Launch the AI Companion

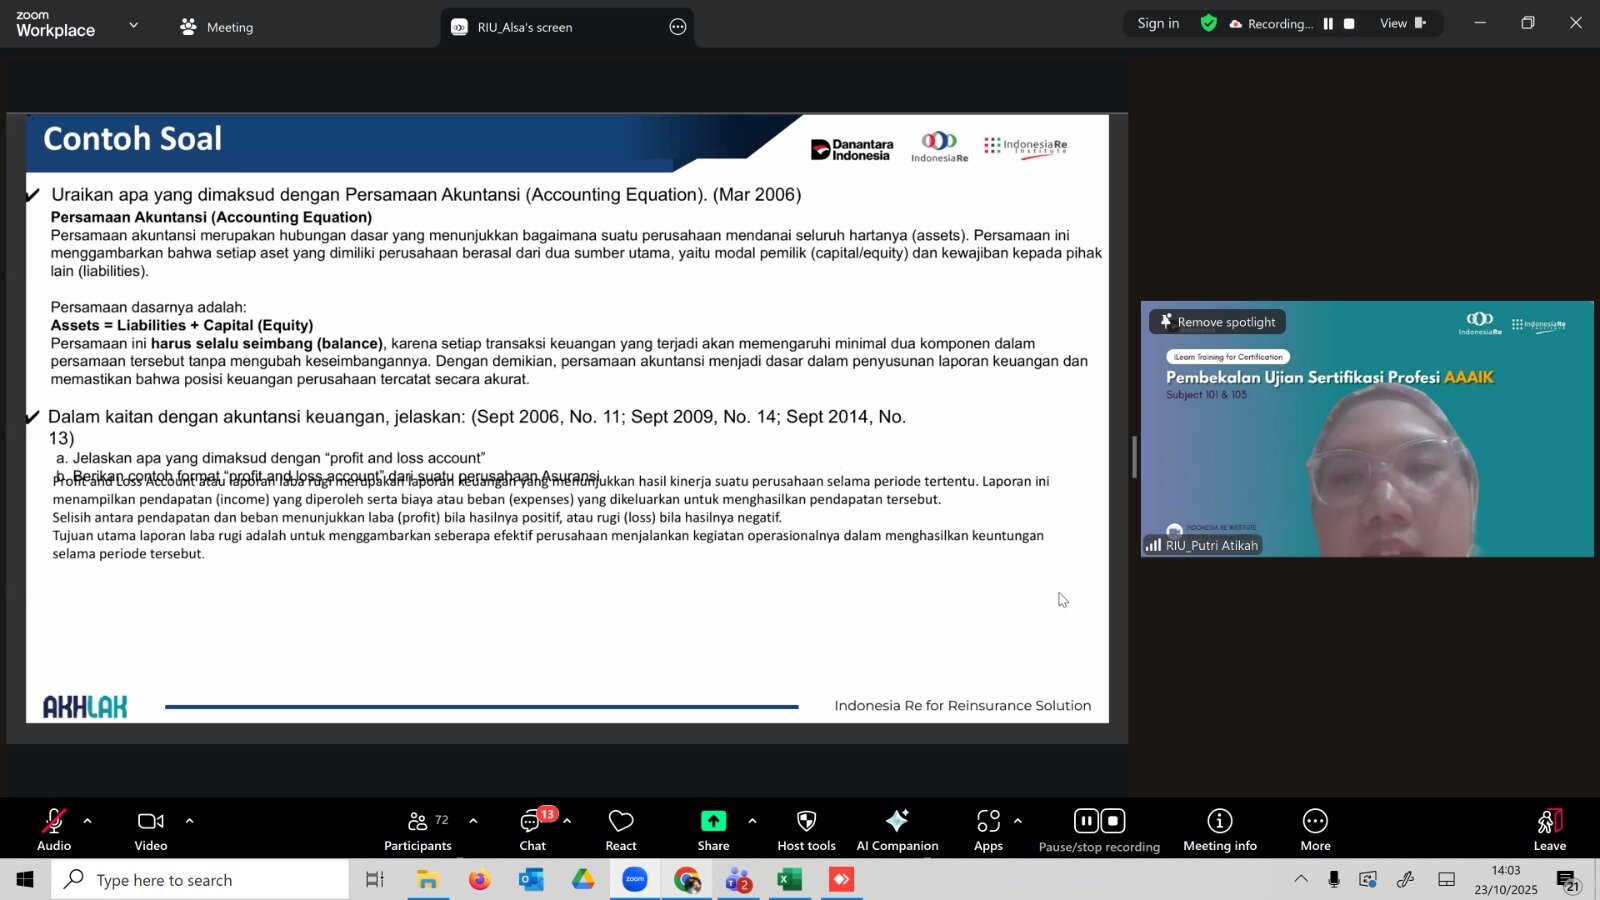coord(897,830)
